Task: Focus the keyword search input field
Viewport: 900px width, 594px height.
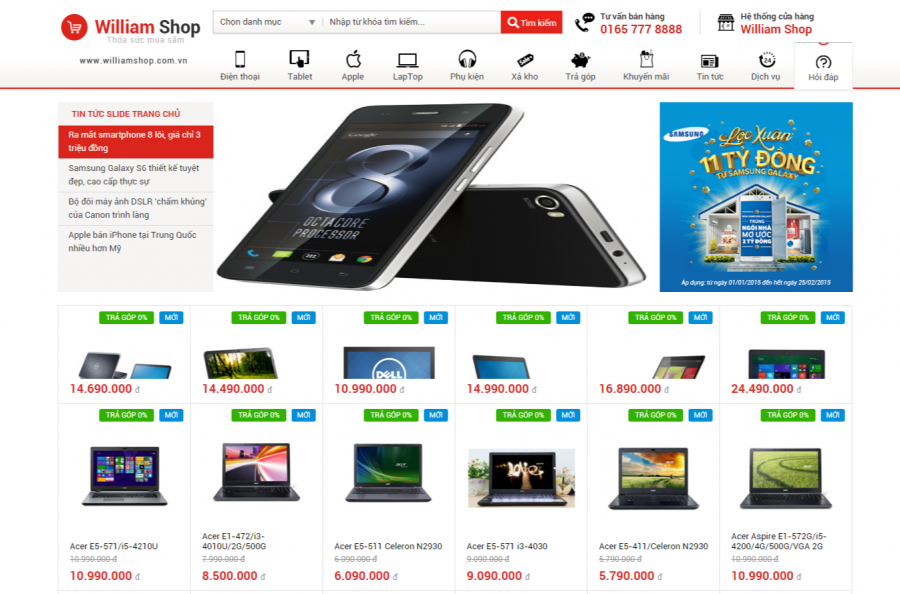Action: click(411, 22)
